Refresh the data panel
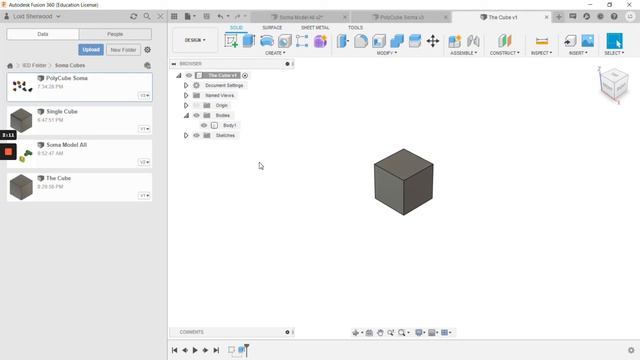This screenshot has width=640, height=360. (133, 16)
